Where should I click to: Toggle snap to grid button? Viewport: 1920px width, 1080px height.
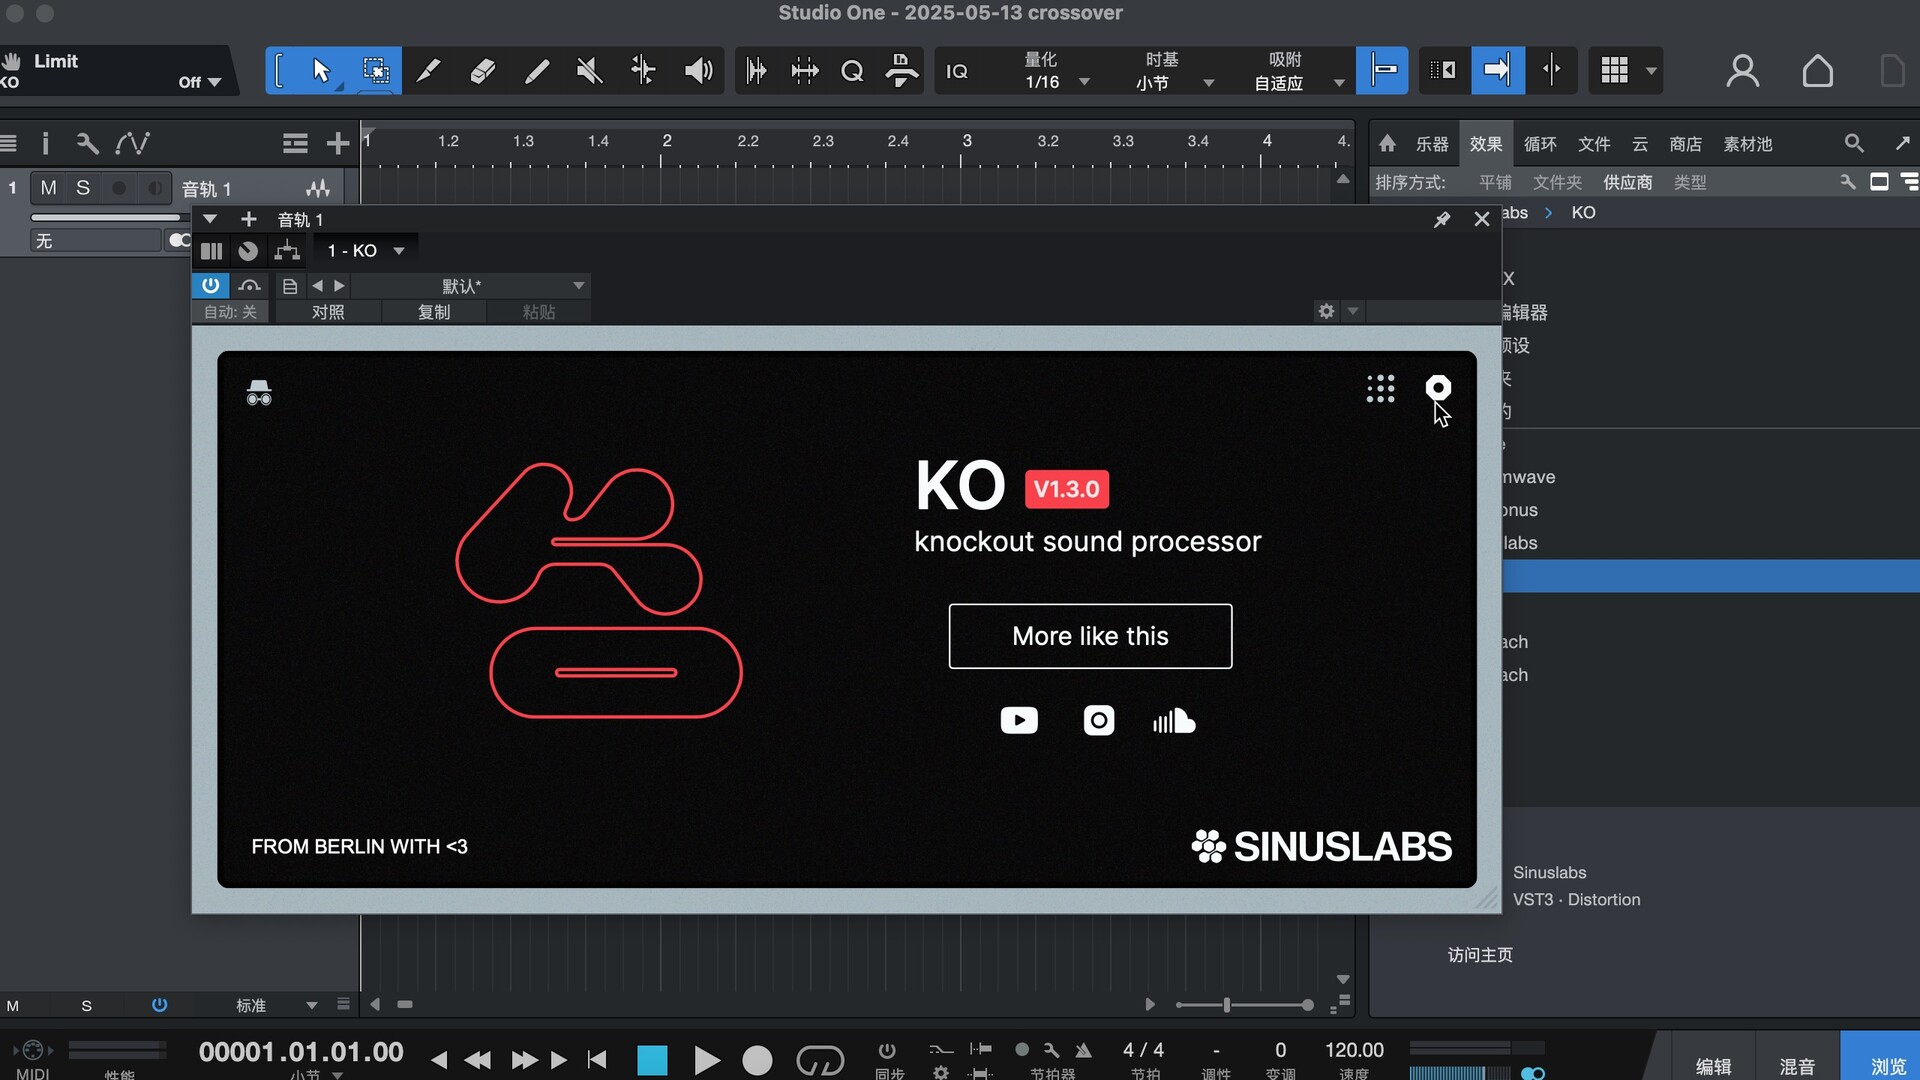pos(1382,70)
